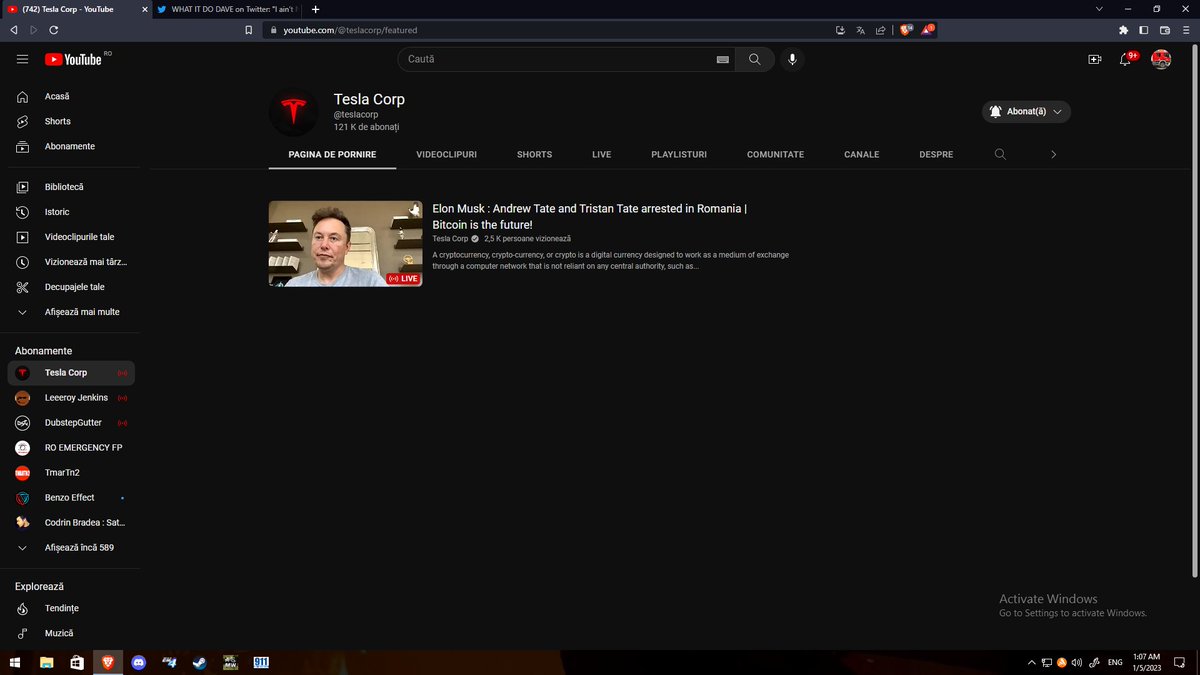
Task: Go to the YouTube home logo
Action: coord(73,60)
